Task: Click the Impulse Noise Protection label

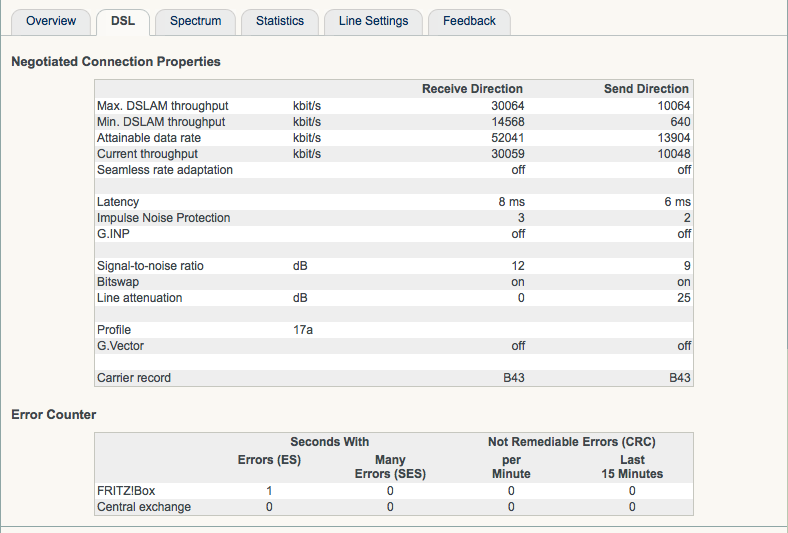Action: [x=163, y=218]
